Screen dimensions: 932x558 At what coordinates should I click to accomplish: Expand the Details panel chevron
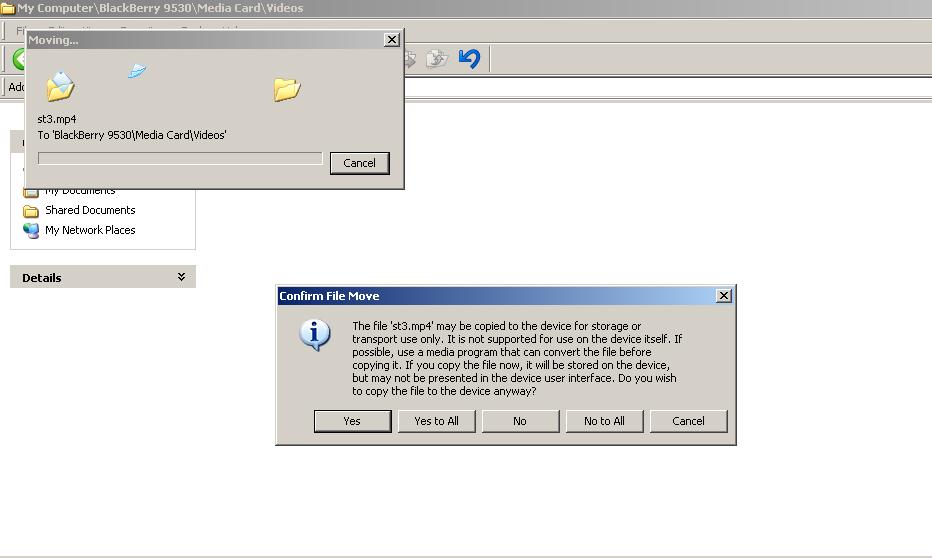[x=181, y=277]
